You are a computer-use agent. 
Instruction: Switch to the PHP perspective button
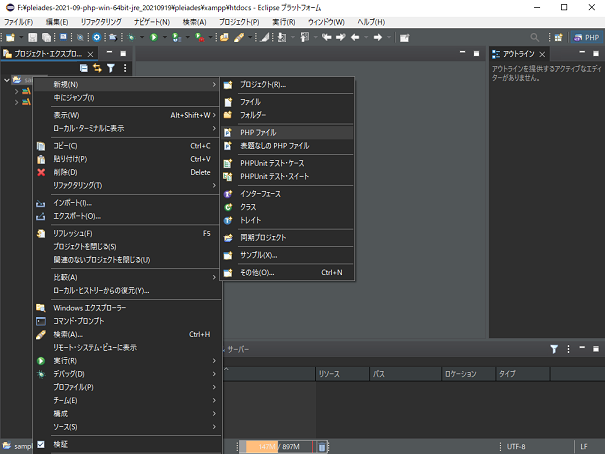[587, 37]
